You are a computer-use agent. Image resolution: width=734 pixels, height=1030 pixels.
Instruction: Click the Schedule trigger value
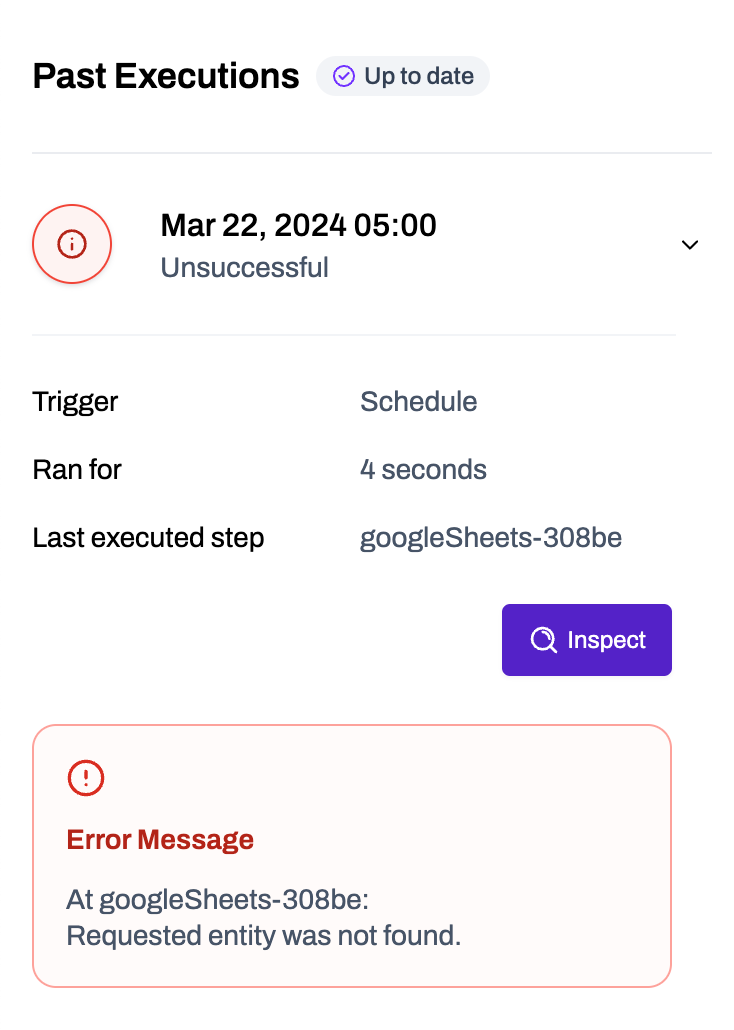click(418, 402)
